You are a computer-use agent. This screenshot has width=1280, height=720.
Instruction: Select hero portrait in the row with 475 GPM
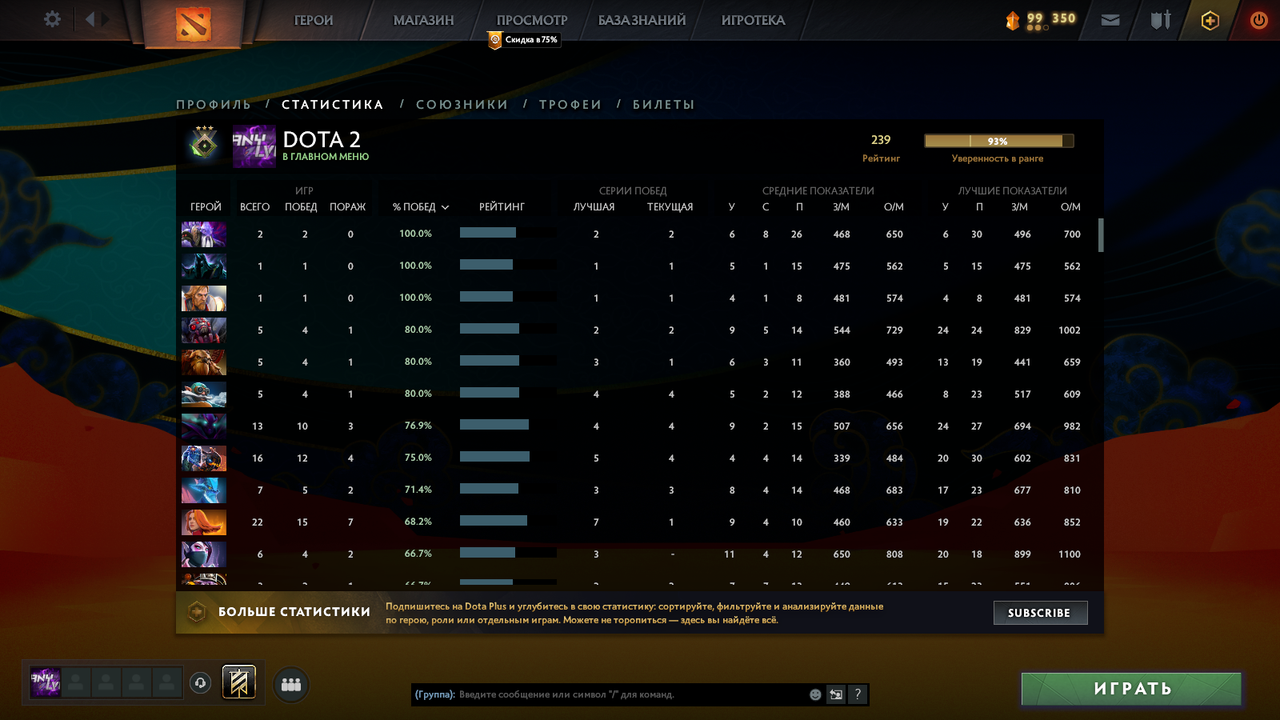click(204, 266)
